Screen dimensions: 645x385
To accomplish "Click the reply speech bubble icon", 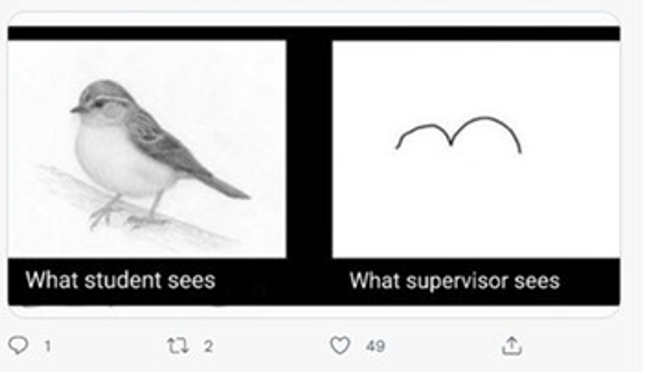I will click(x=18, y=345).
